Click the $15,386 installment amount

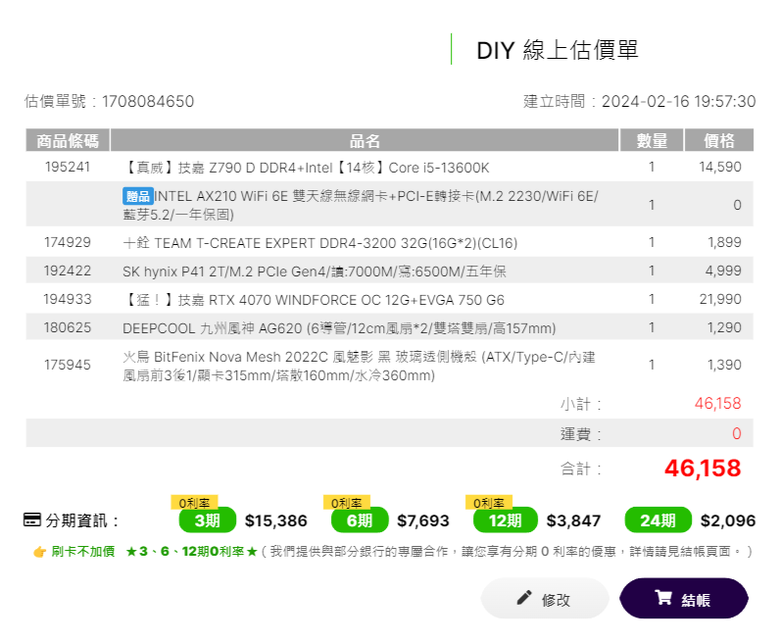click(276, 521)
